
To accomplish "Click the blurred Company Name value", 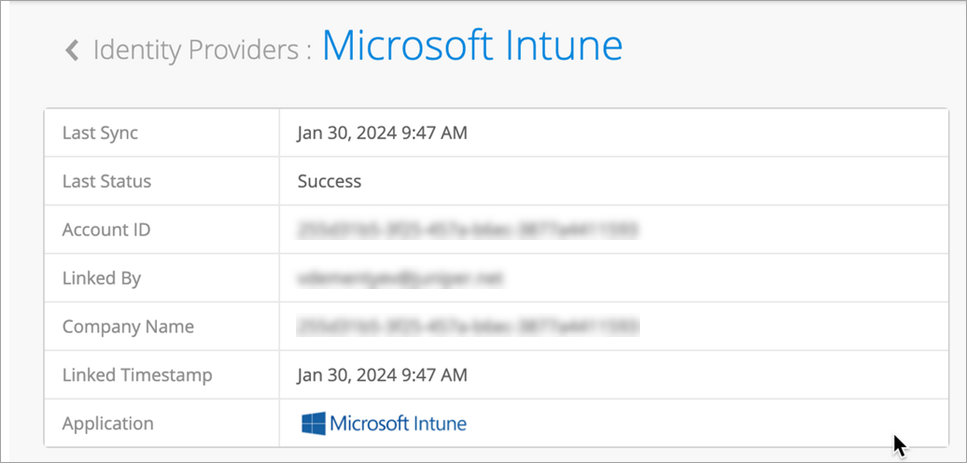I will (468, 326).
